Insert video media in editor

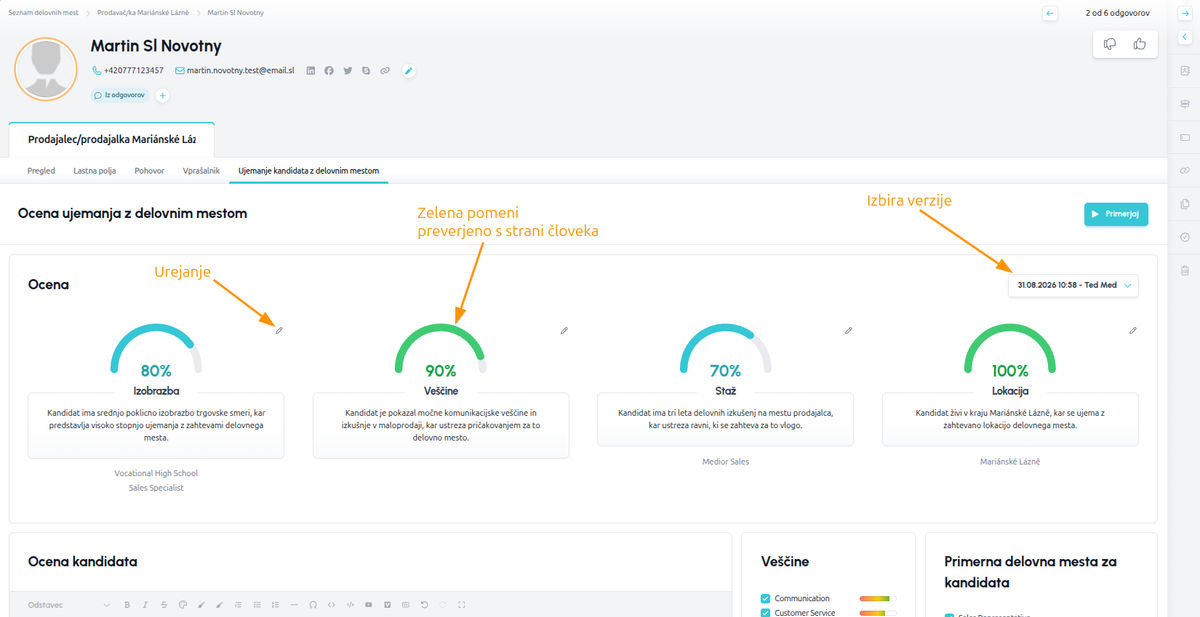pyautogui.click(x=369, y=605)
